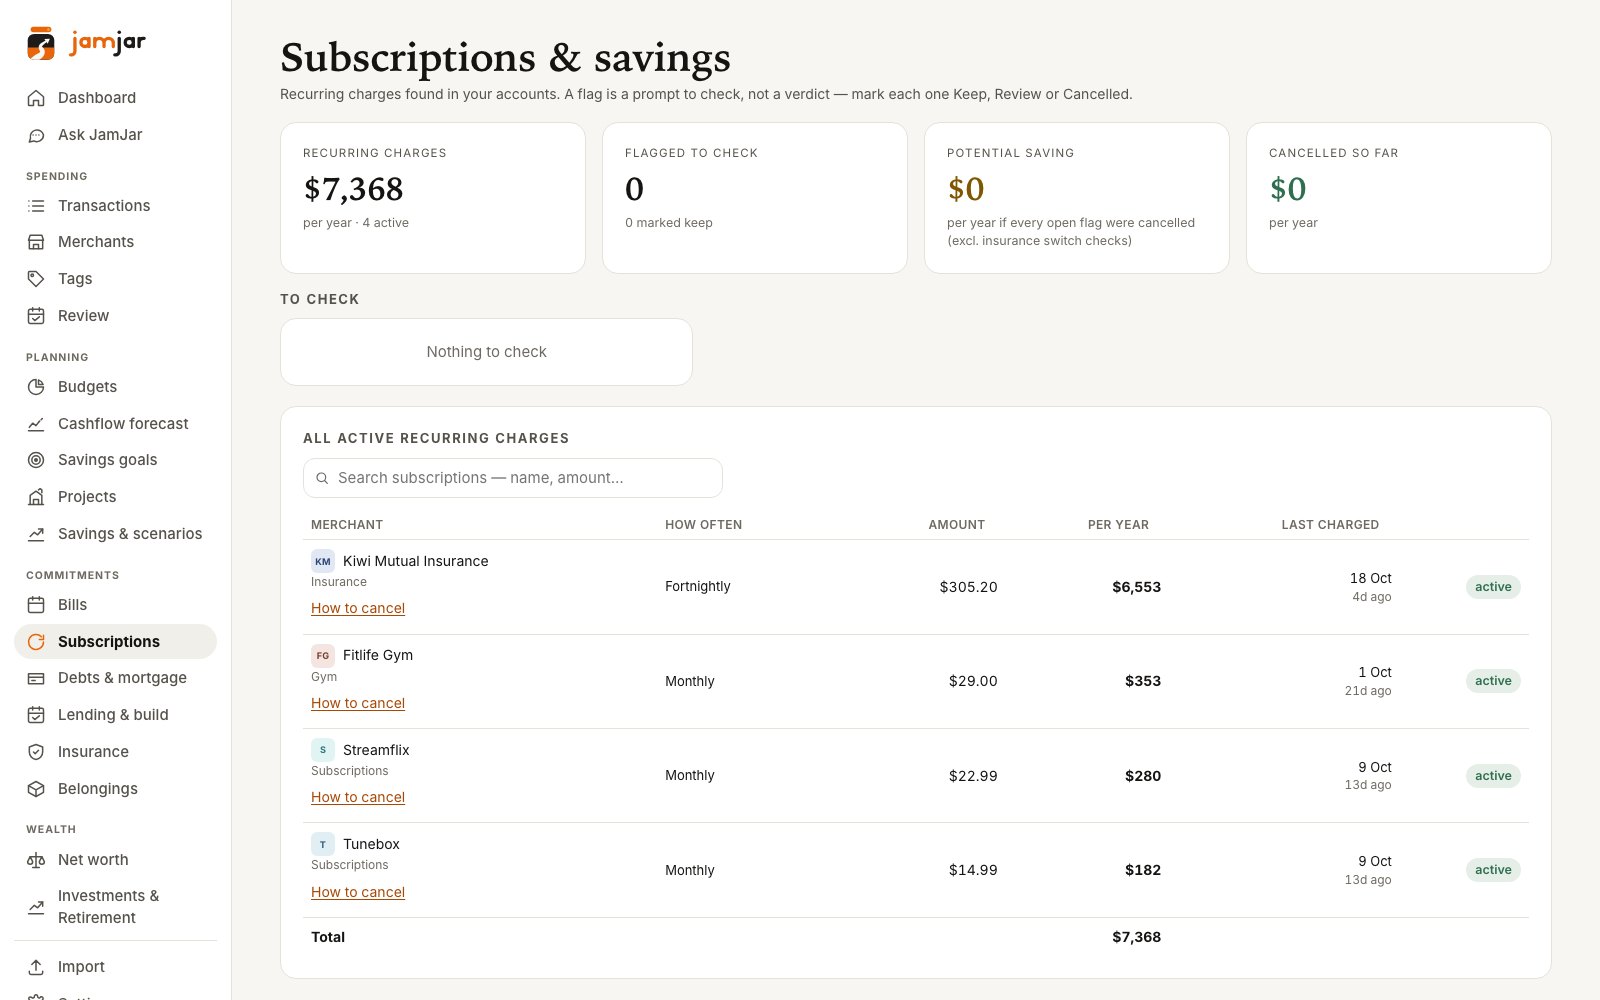
Task: Click the JamJar logo icon
Action: pos(41,43)
